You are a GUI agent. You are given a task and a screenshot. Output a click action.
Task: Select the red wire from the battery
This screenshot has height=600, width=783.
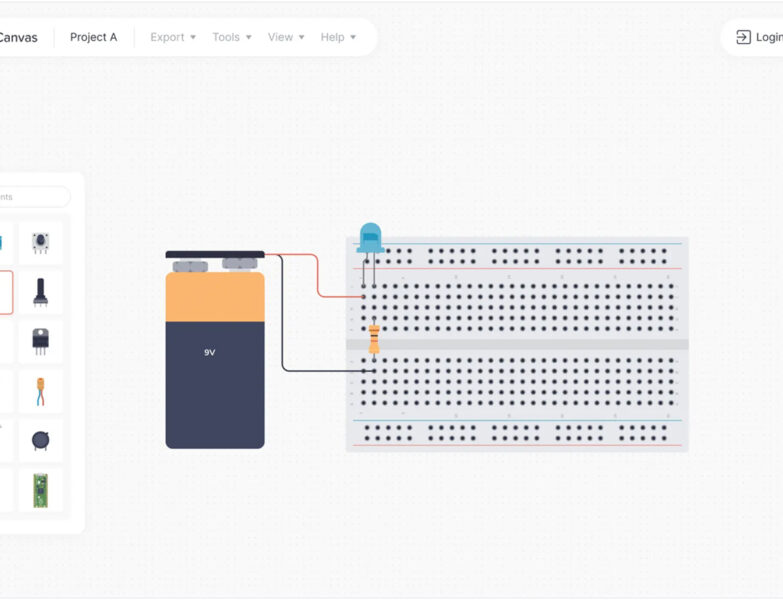(x=318, y=276)
